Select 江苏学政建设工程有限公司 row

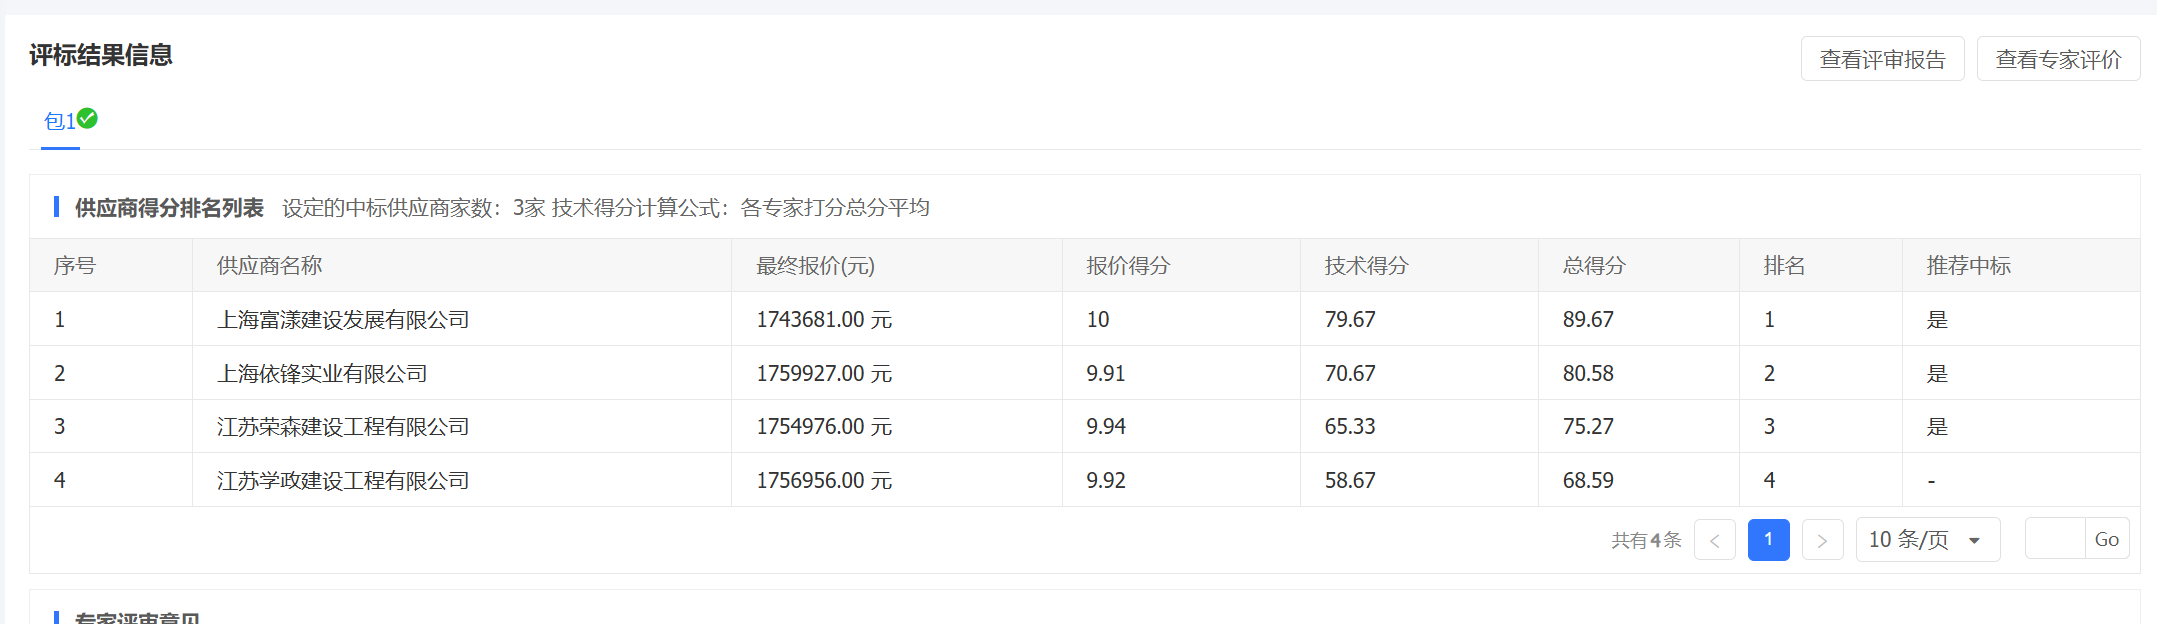pos(343,481)
